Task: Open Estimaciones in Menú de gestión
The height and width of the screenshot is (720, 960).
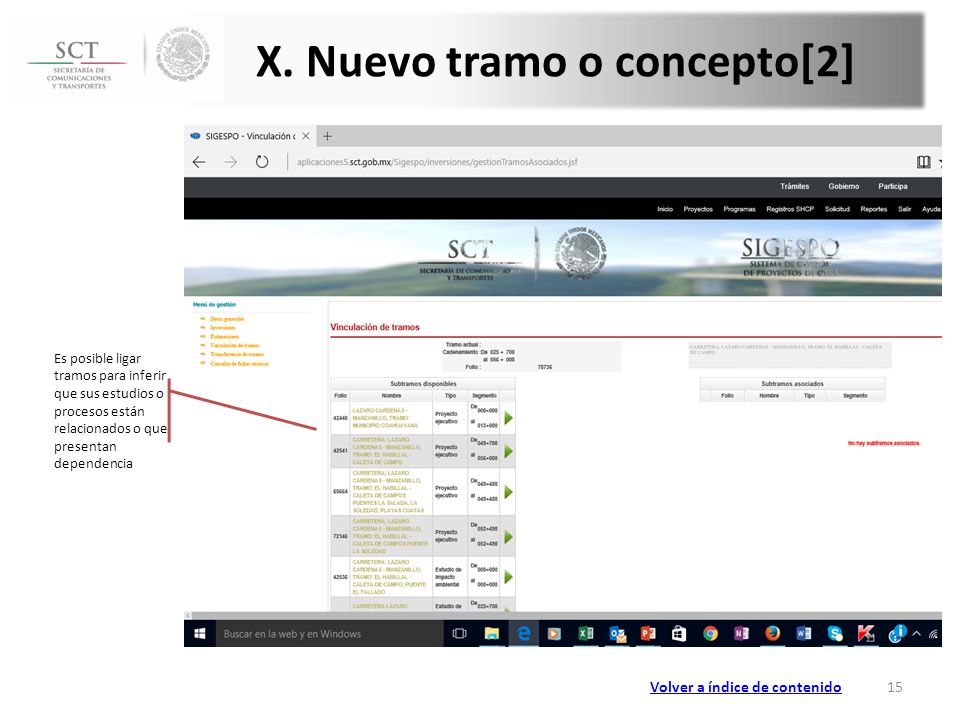Action: click(225, 337)
